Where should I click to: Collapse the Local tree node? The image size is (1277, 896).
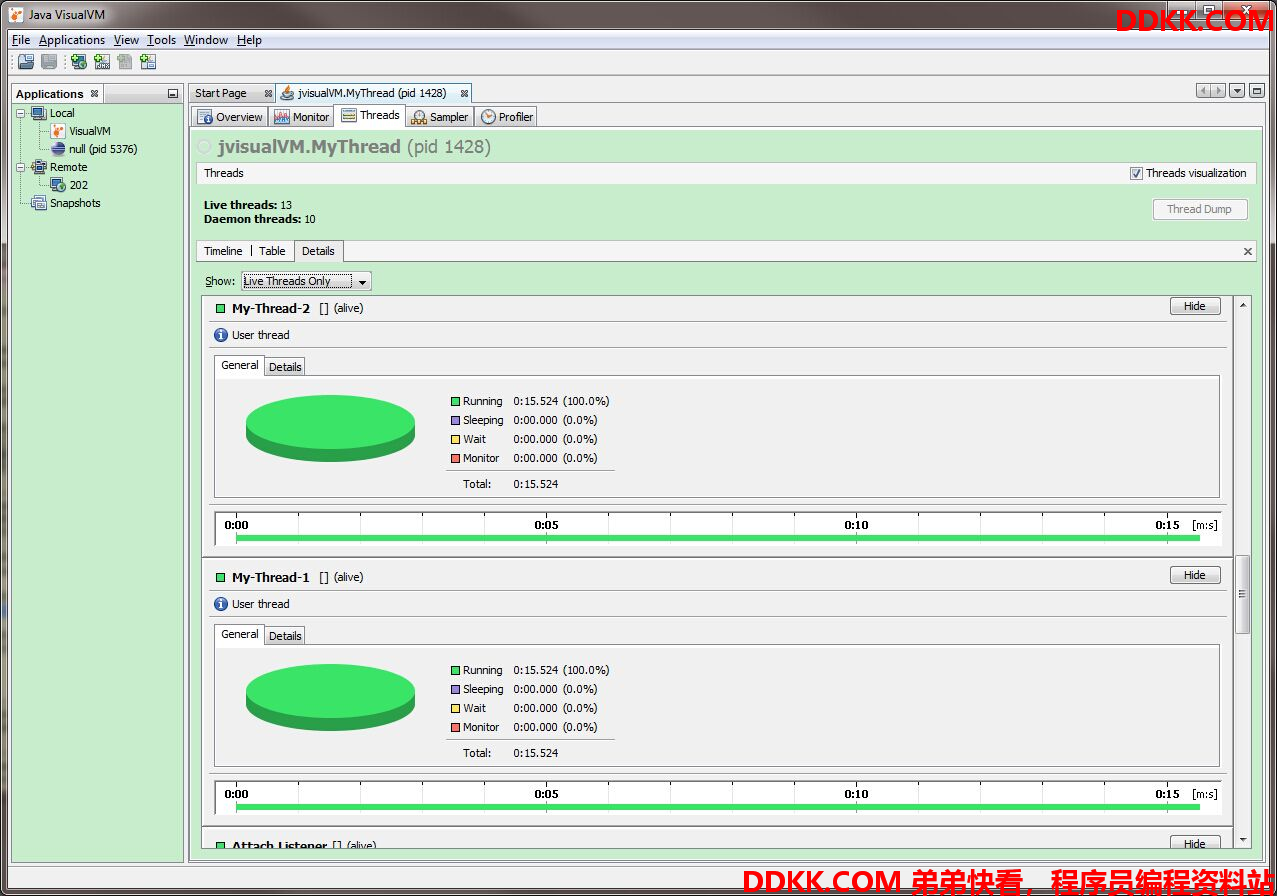pos(21,113)
